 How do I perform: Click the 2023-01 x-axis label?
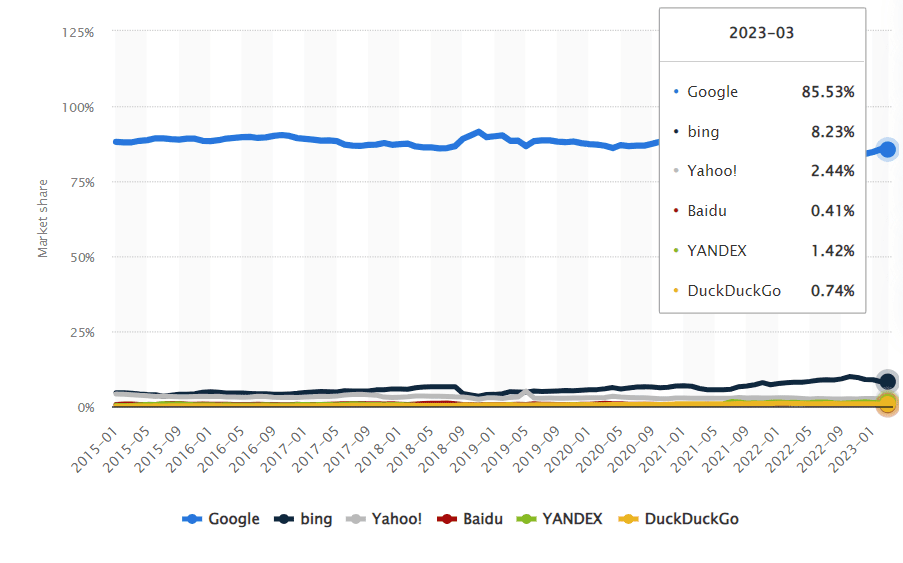[851, 451]
